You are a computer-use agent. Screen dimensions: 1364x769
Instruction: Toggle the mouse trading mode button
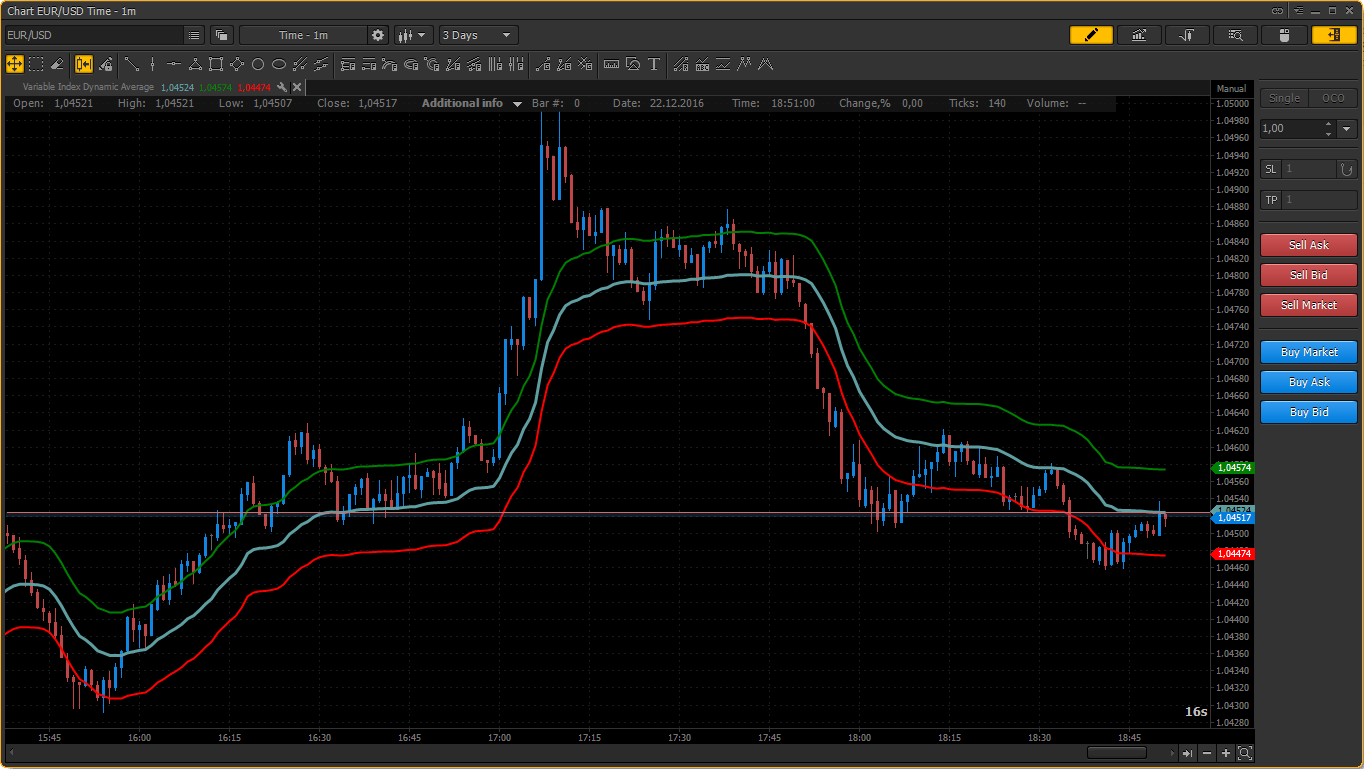[x=1283, y=35]
